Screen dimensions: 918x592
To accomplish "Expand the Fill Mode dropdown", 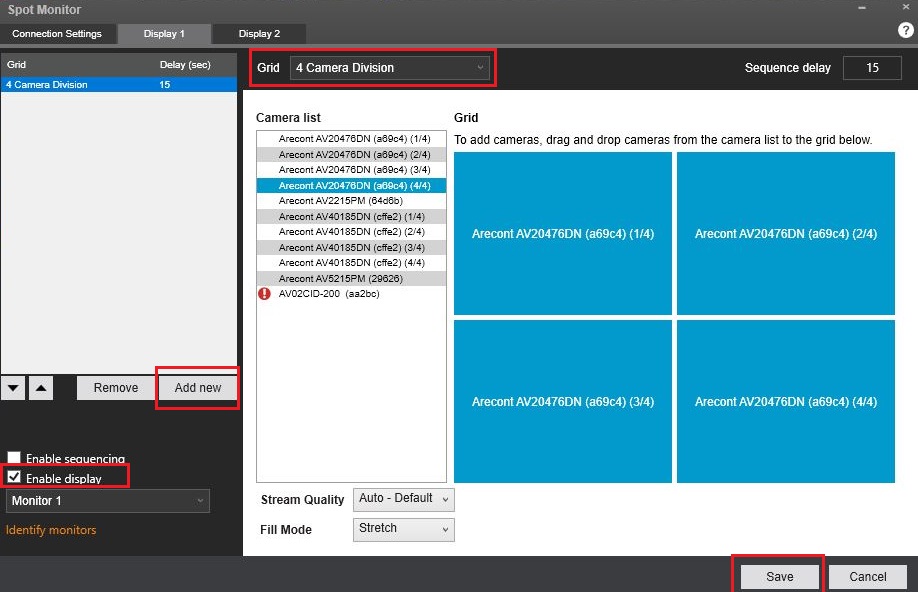I will click(403, 529).
